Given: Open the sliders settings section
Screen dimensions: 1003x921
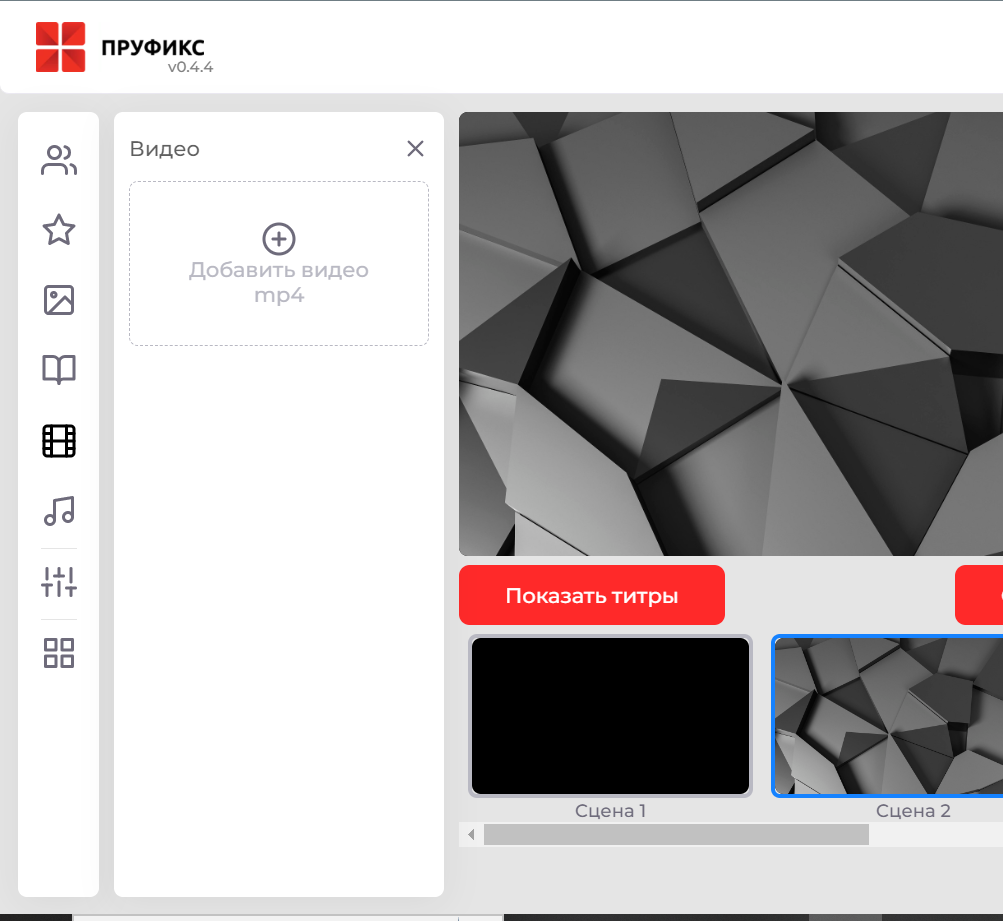Looking at the screenshot, I should [x=59, y=582].
